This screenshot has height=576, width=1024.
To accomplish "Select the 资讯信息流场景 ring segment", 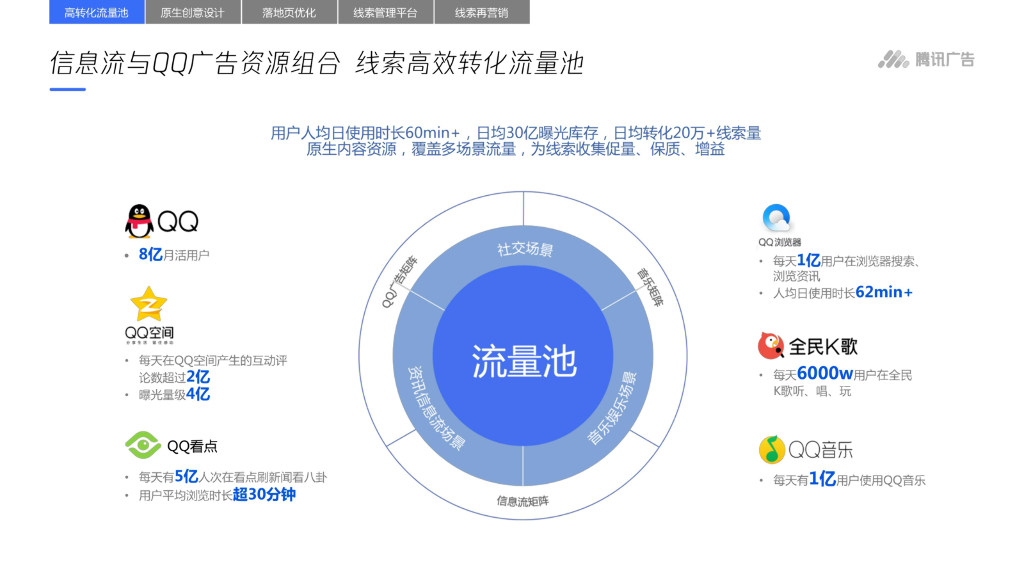I will coord(436,408).
